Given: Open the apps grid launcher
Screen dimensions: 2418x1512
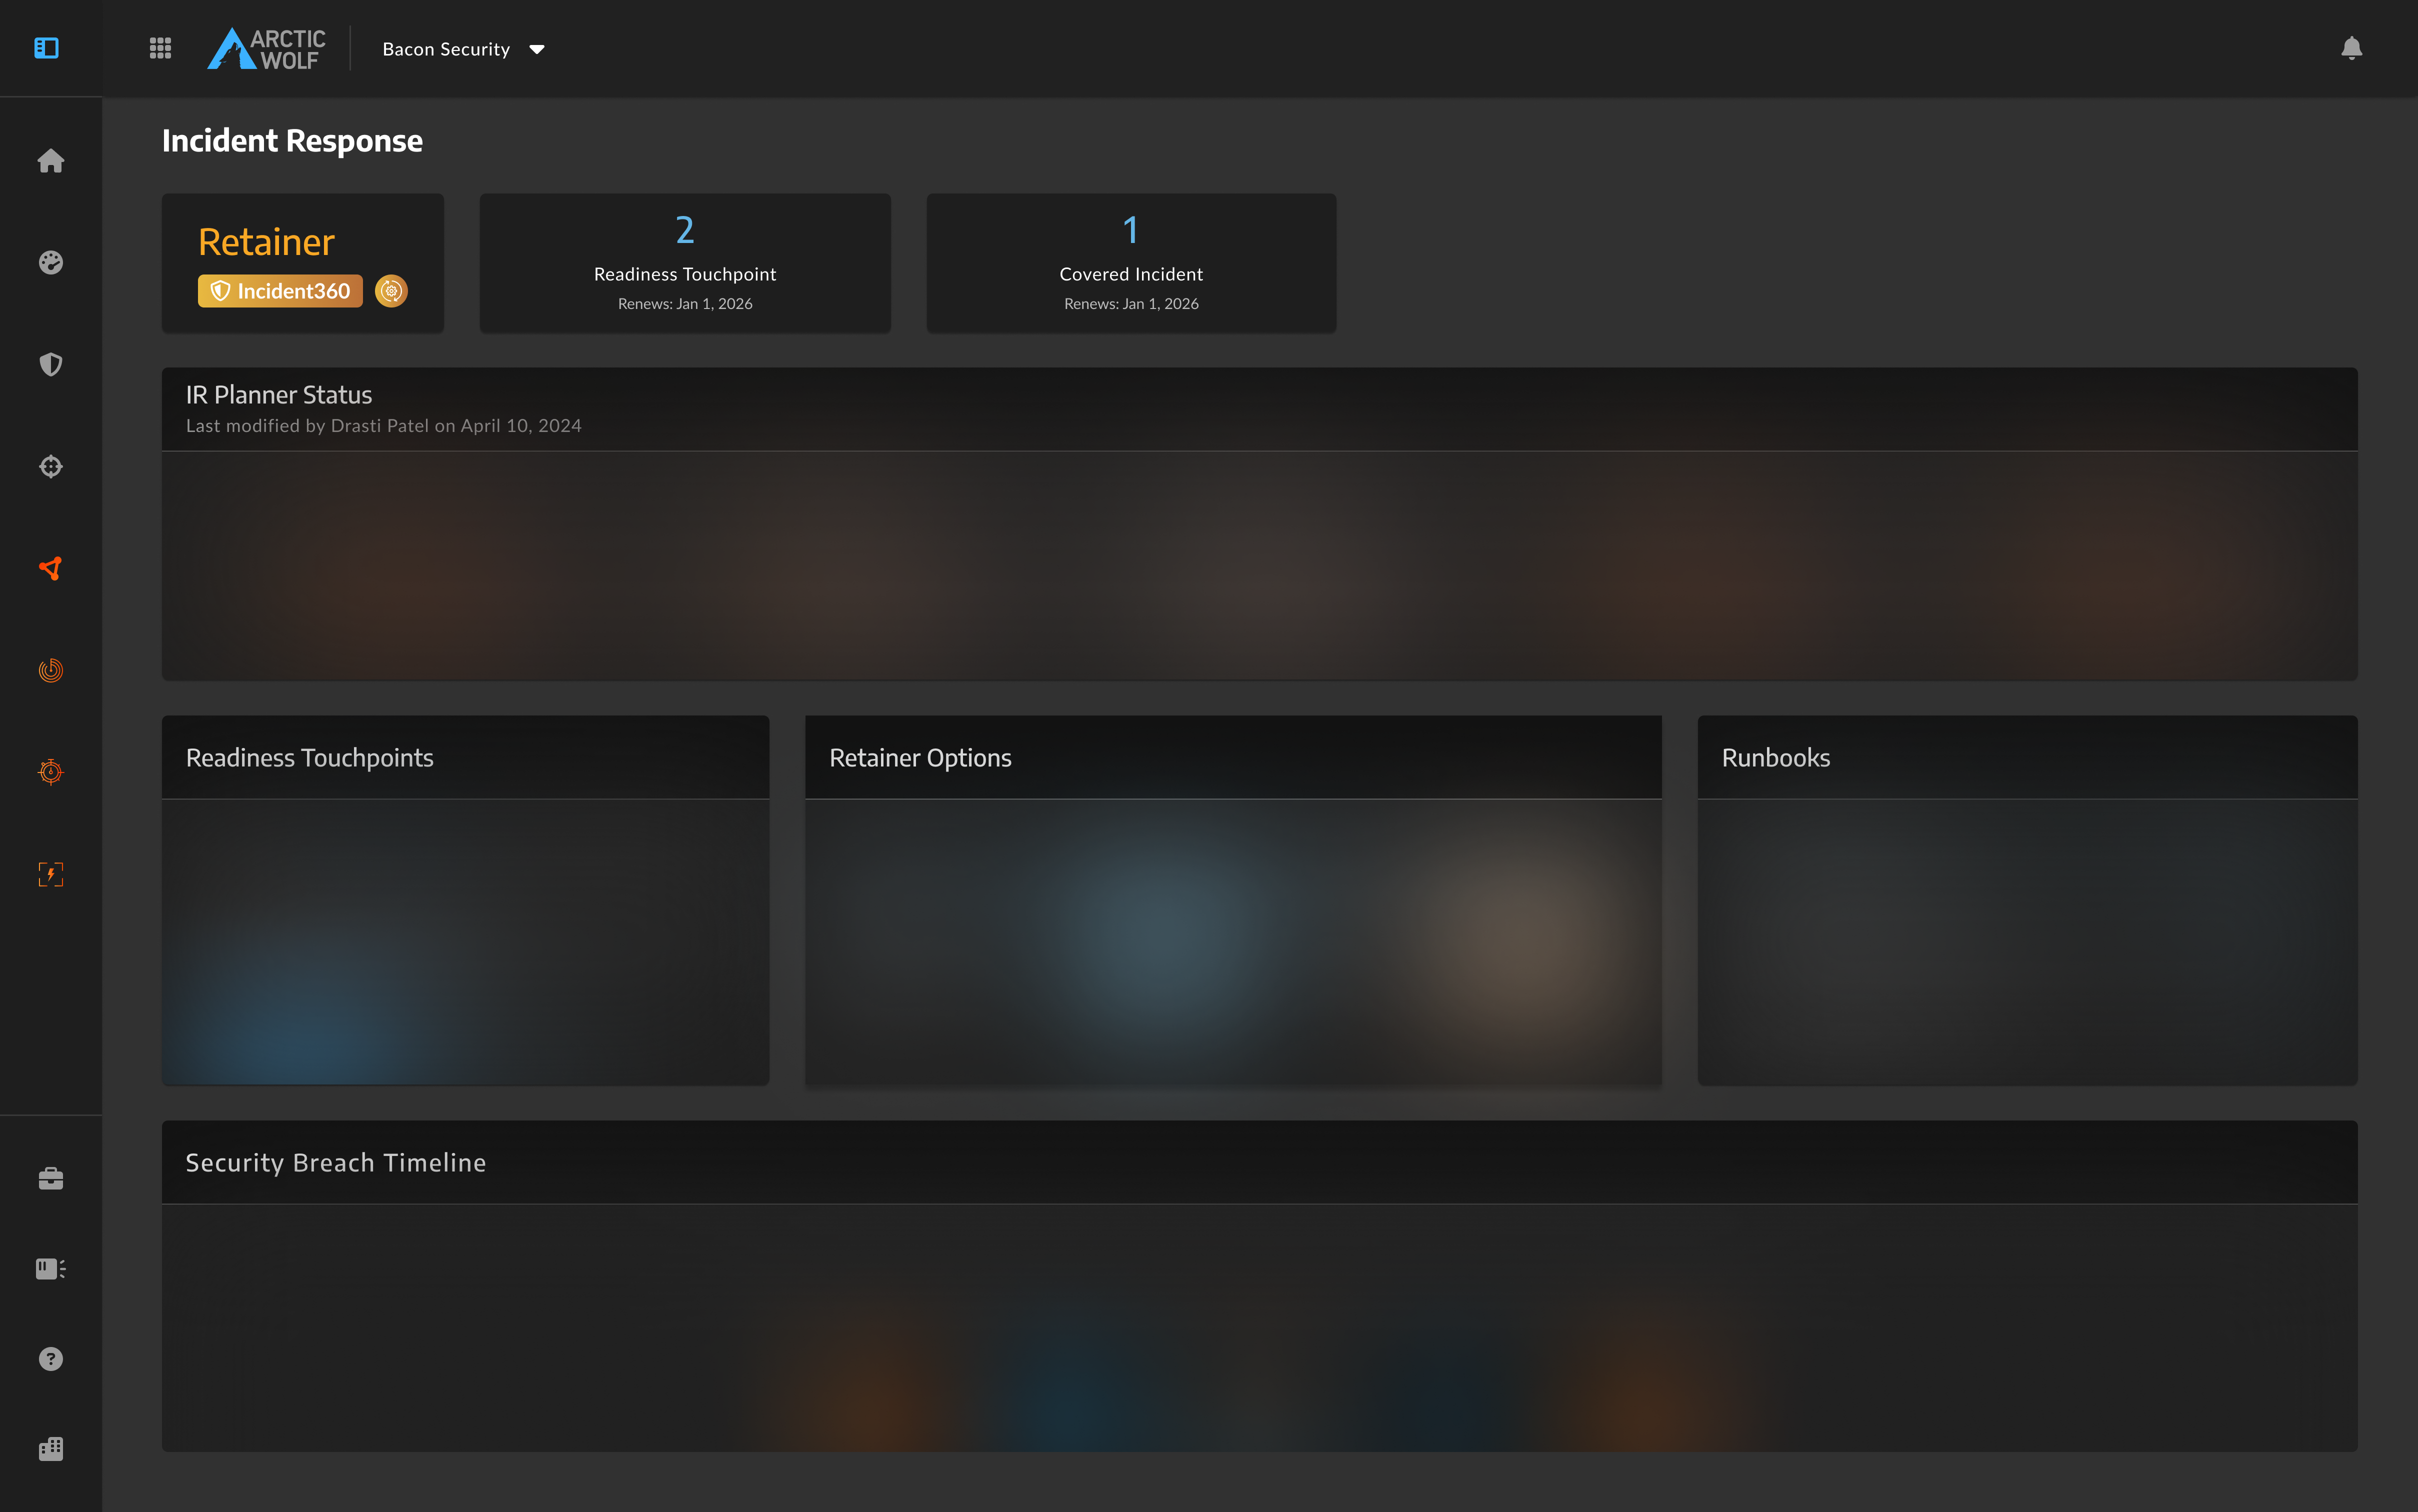Looking at the screenshot, I should 160,48.
